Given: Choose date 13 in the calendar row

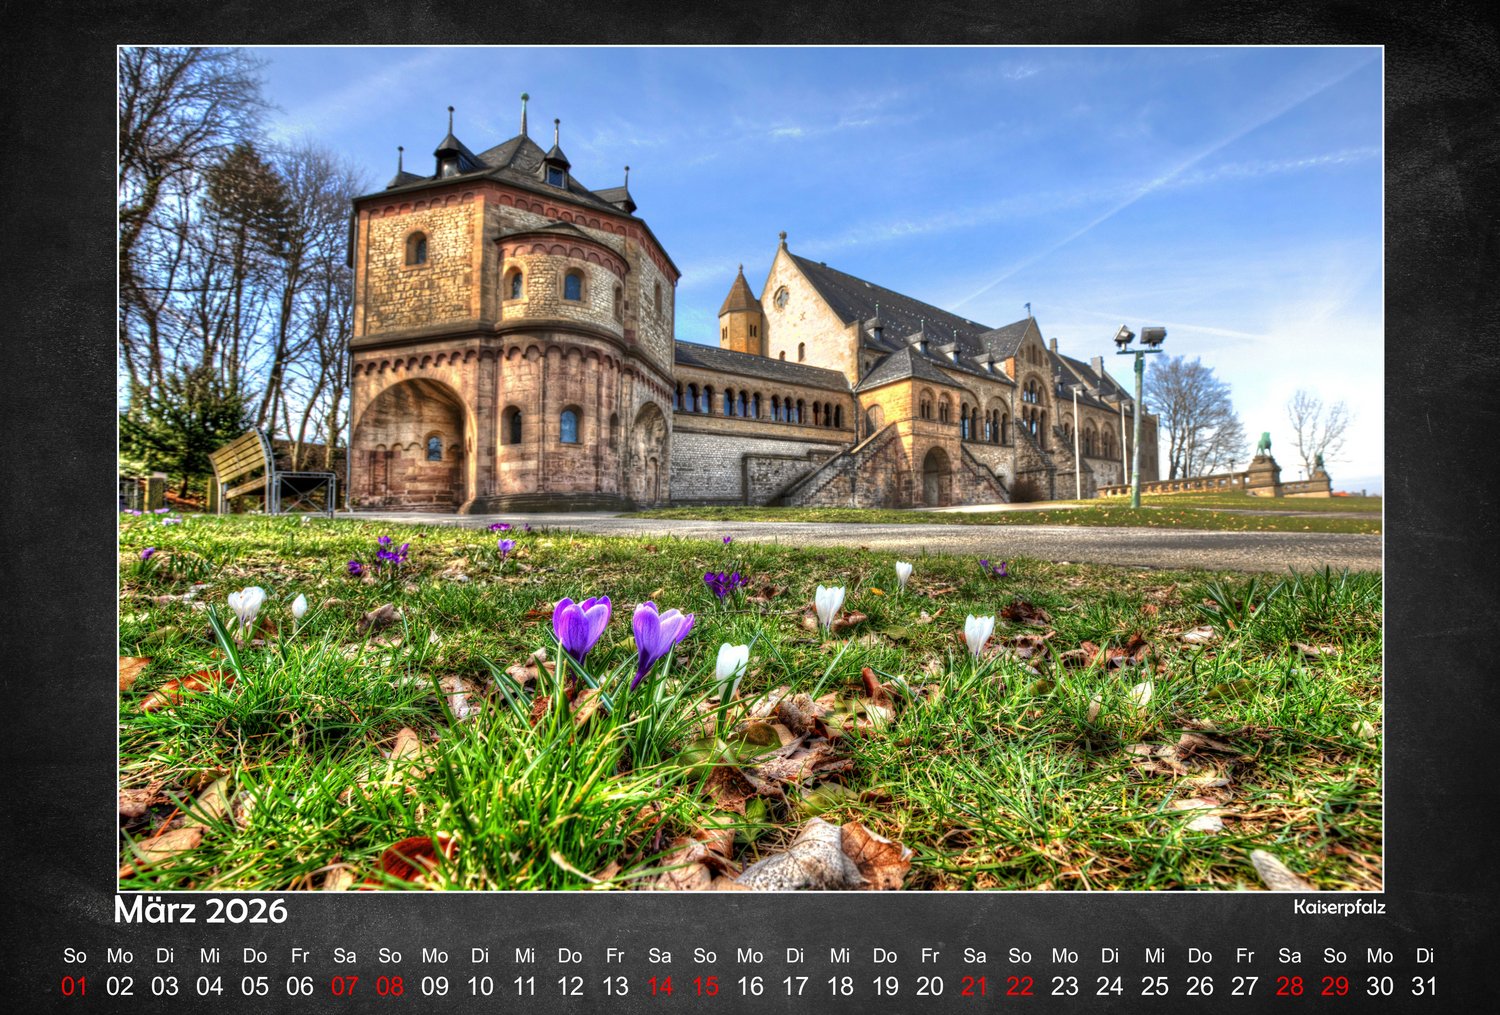Looking at the screenshot, I should point(615,986).
